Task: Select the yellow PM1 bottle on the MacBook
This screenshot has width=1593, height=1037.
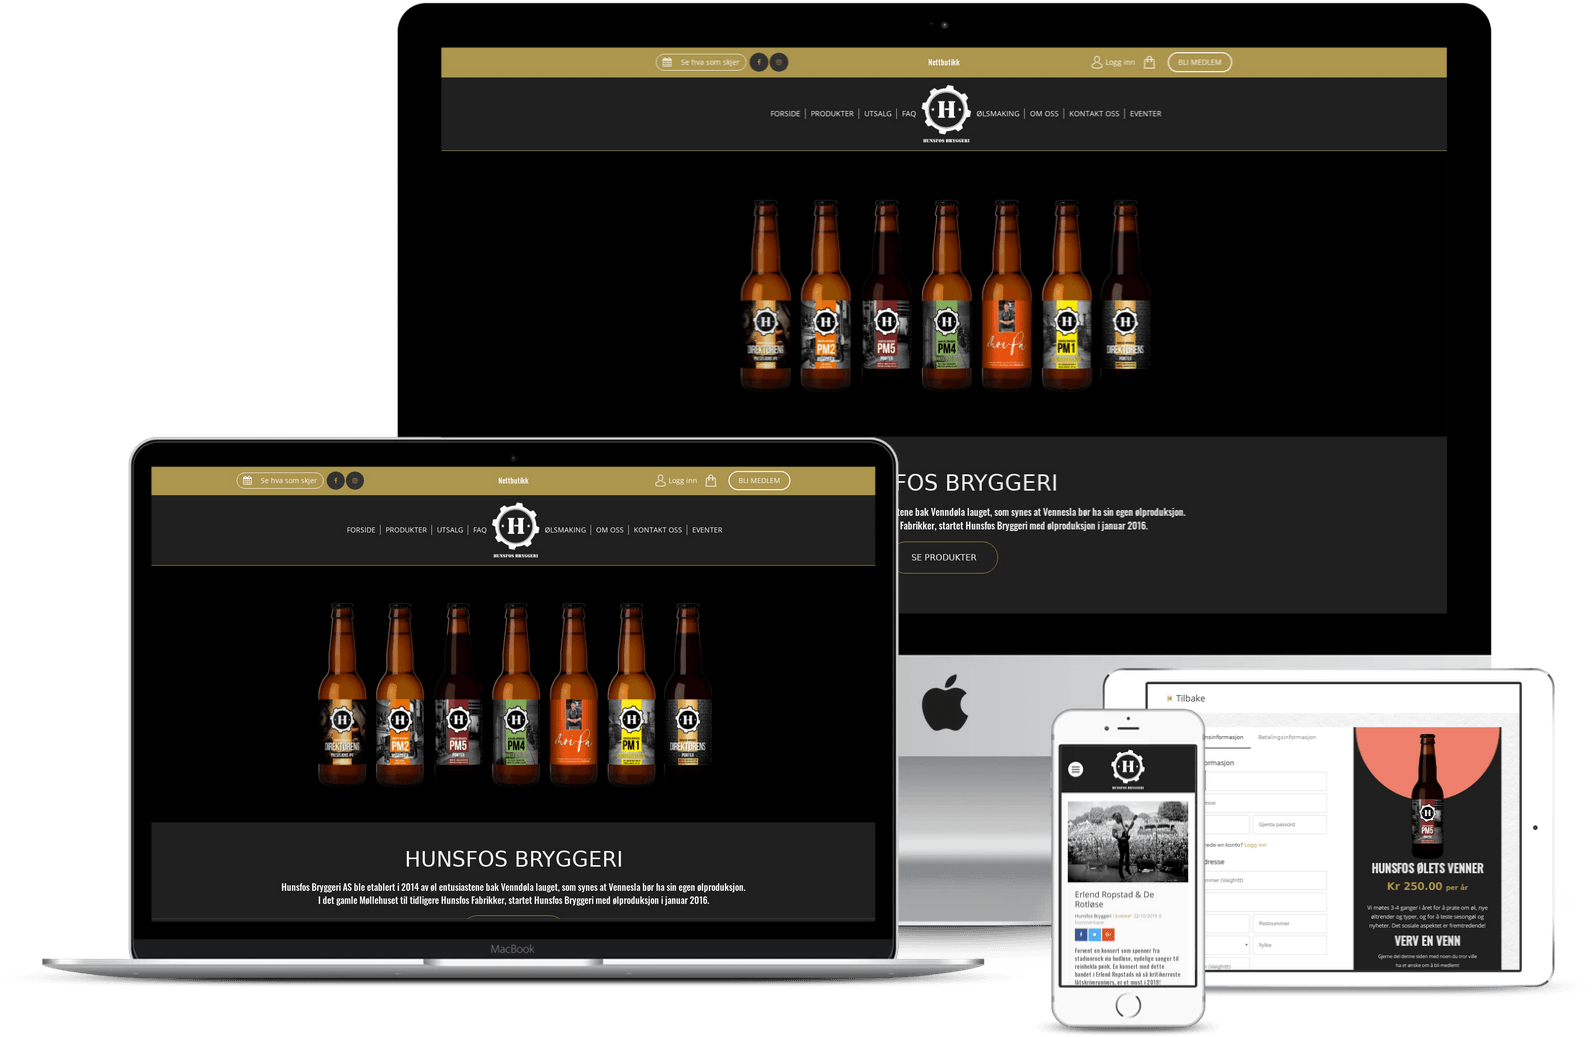Action: (631, 694)
